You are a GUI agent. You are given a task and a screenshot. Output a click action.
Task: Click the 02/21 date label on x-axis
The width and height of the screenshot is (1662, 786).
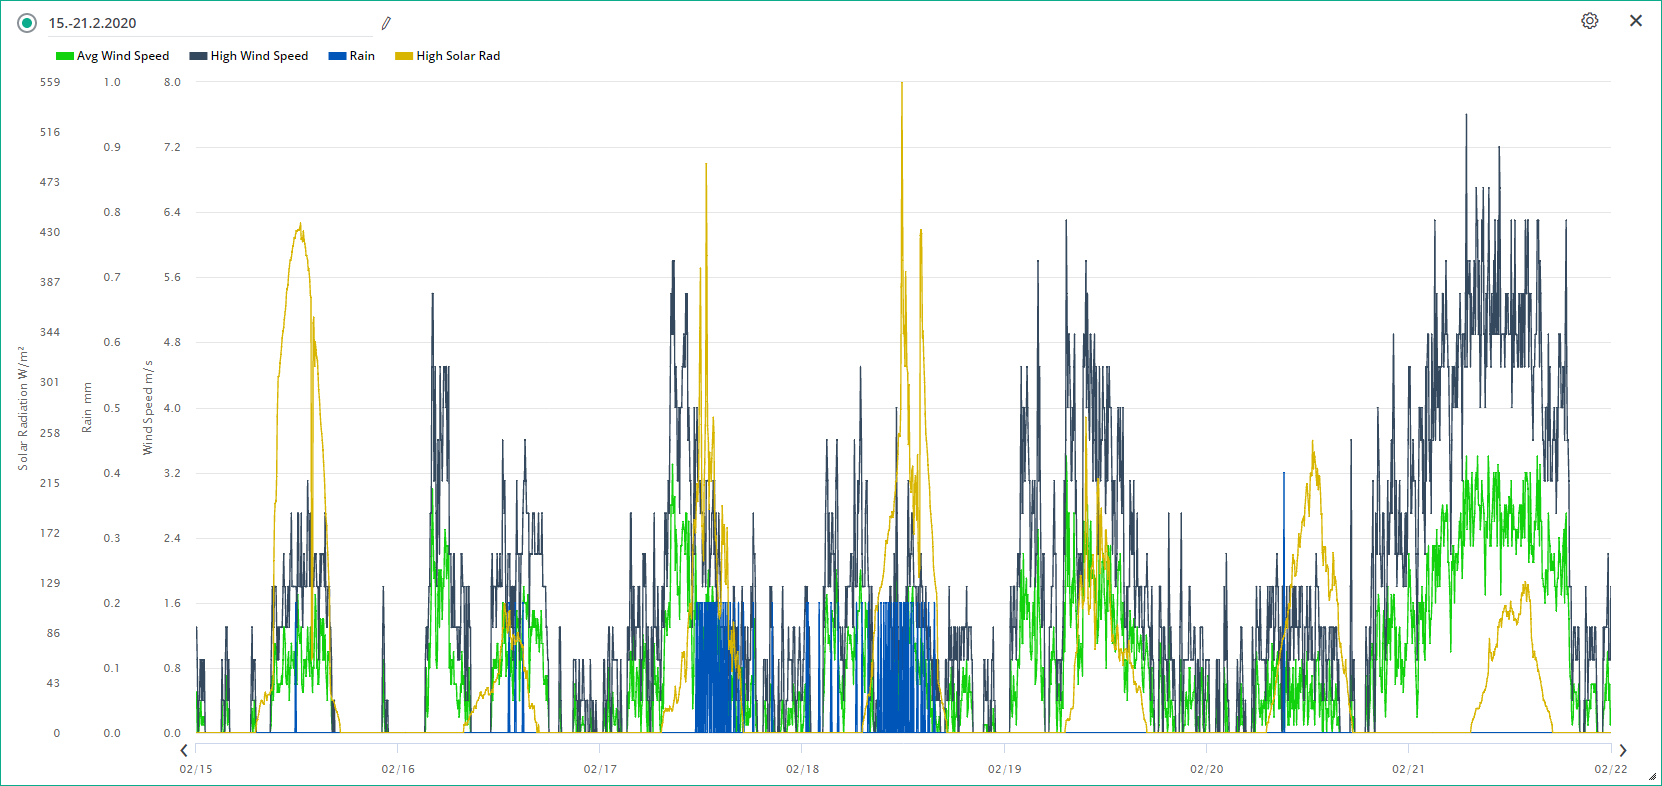pos(1408,769)
